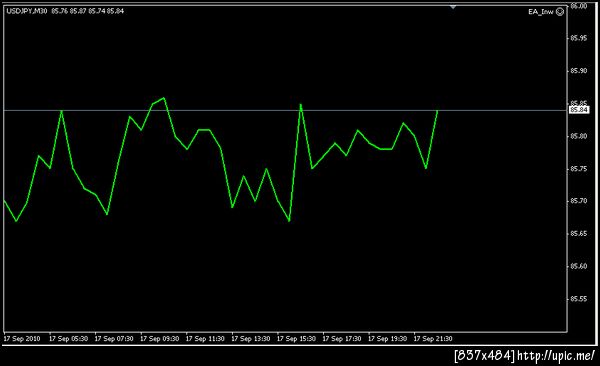Click the 86.00 price scale label
Screen dimensions: 600x366
tap(579, 6)
